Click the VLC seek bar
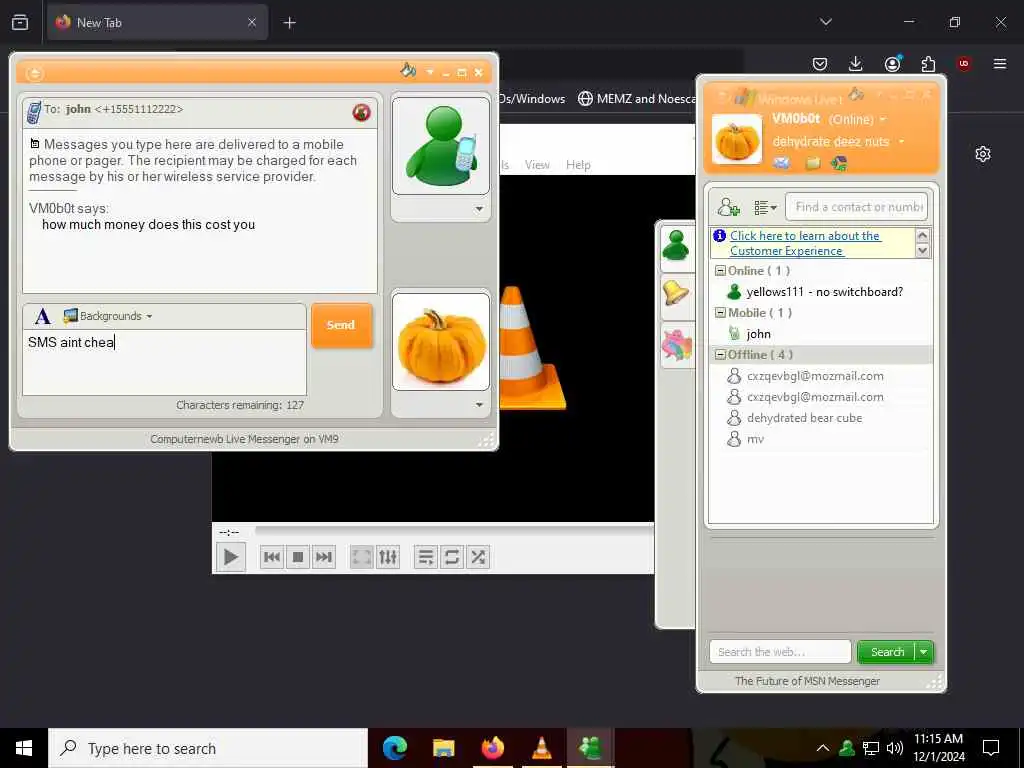Screen dimensions: 1024x768 point(454,531)
